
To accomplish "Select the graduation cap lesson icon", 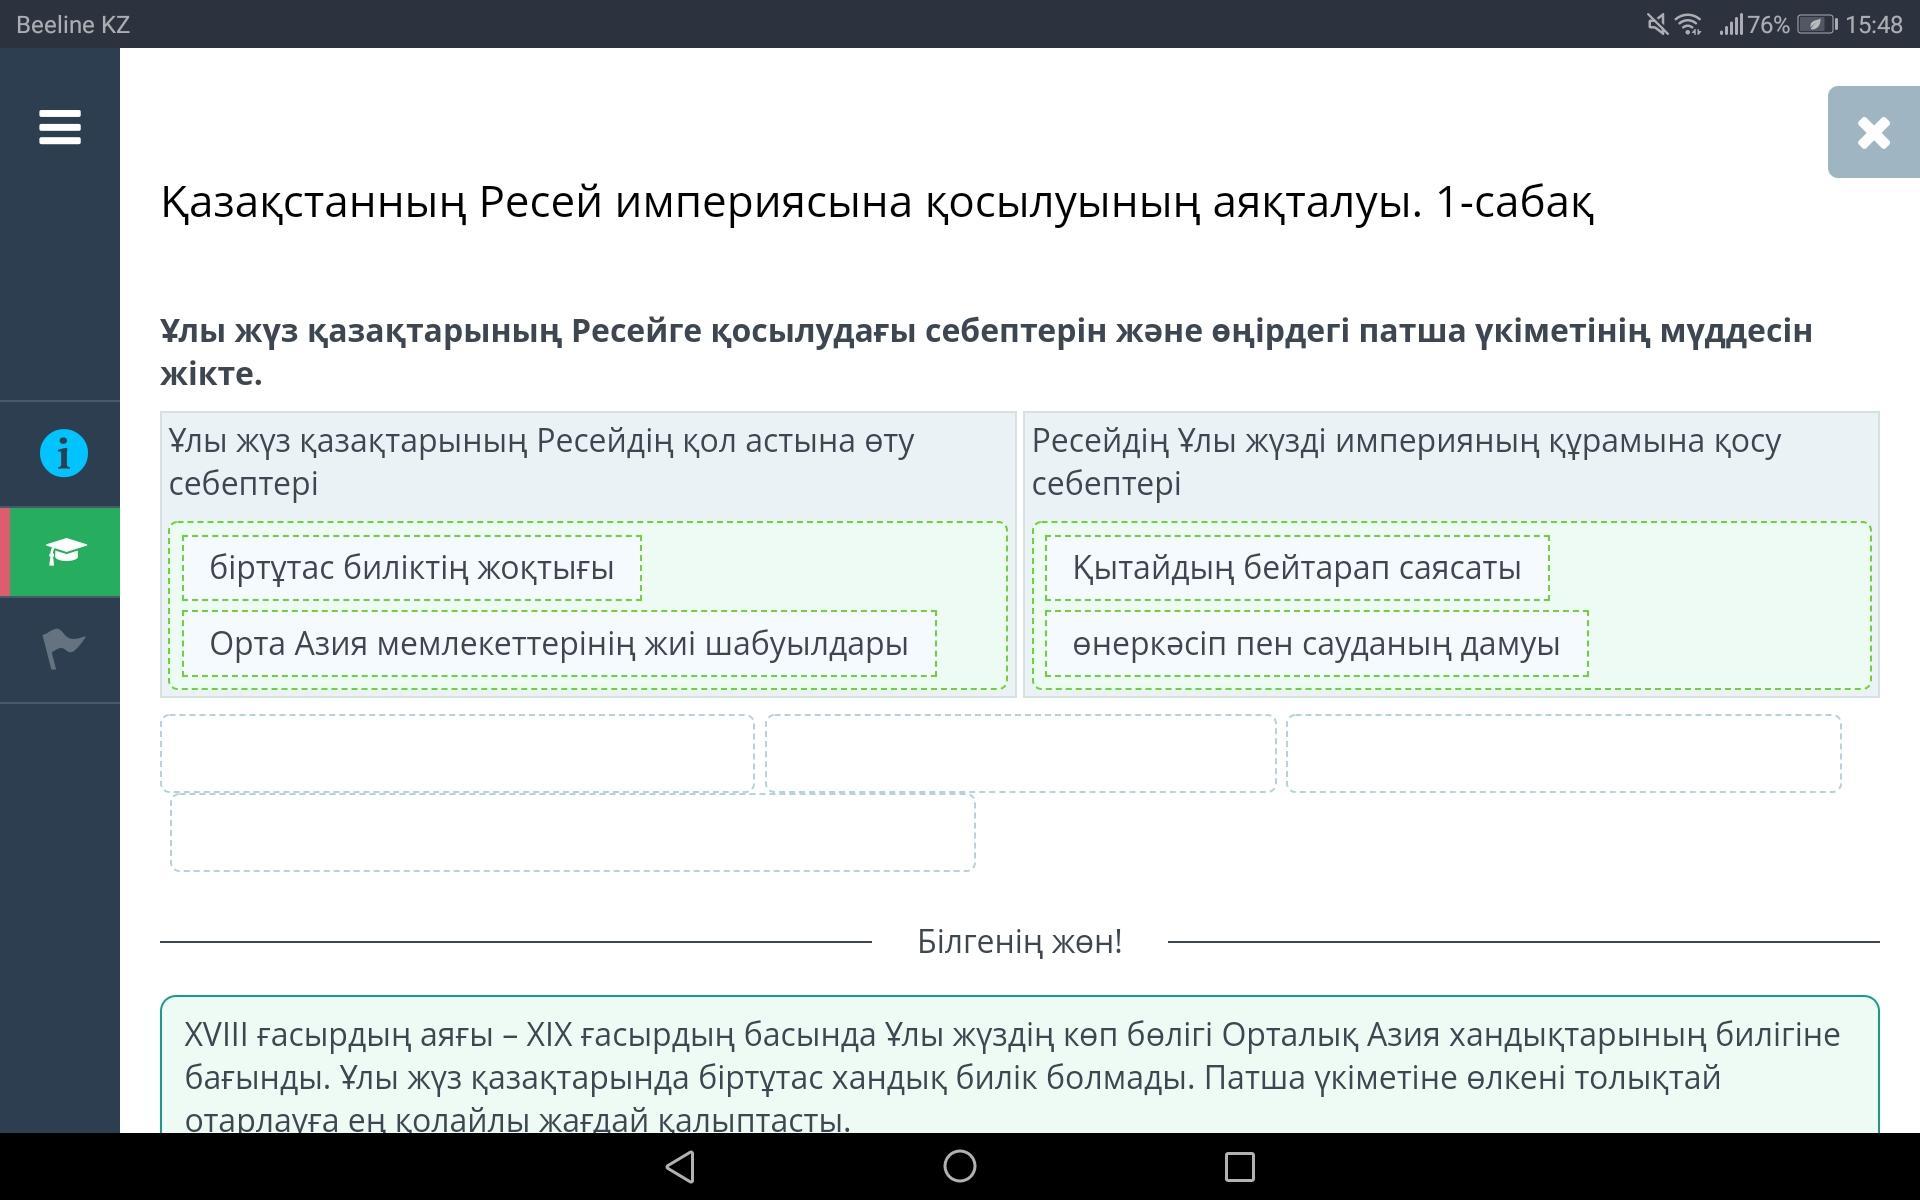I will click(x=64, y=551).
